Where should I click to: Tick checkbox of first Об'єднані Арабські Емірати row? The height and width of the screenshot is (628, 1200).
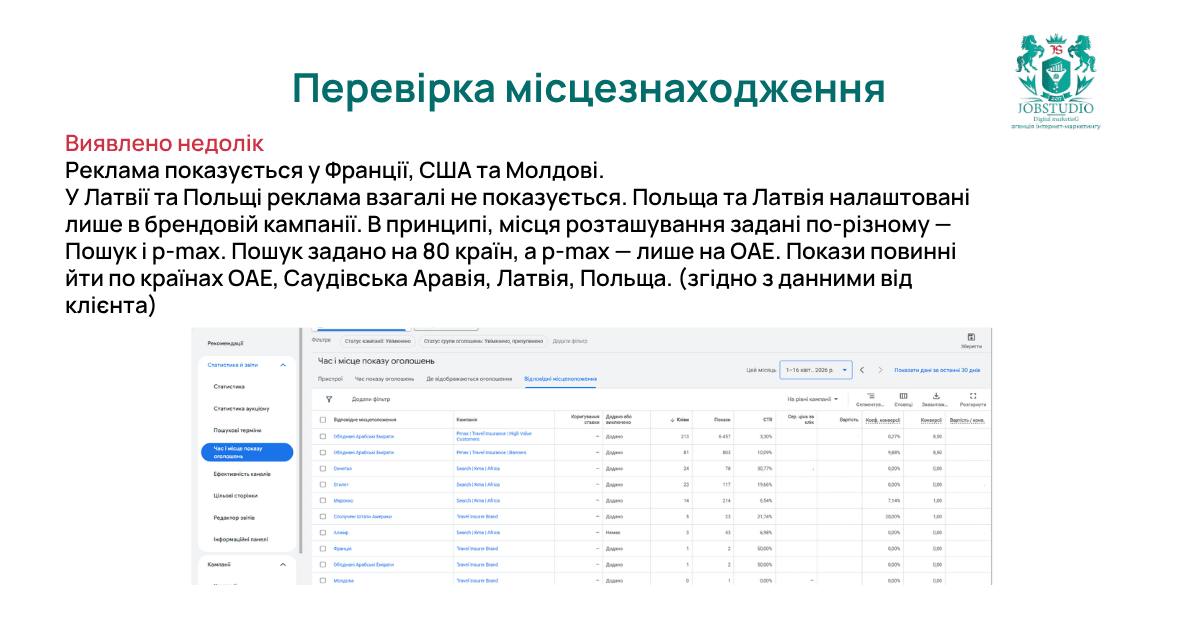[322, 436]
